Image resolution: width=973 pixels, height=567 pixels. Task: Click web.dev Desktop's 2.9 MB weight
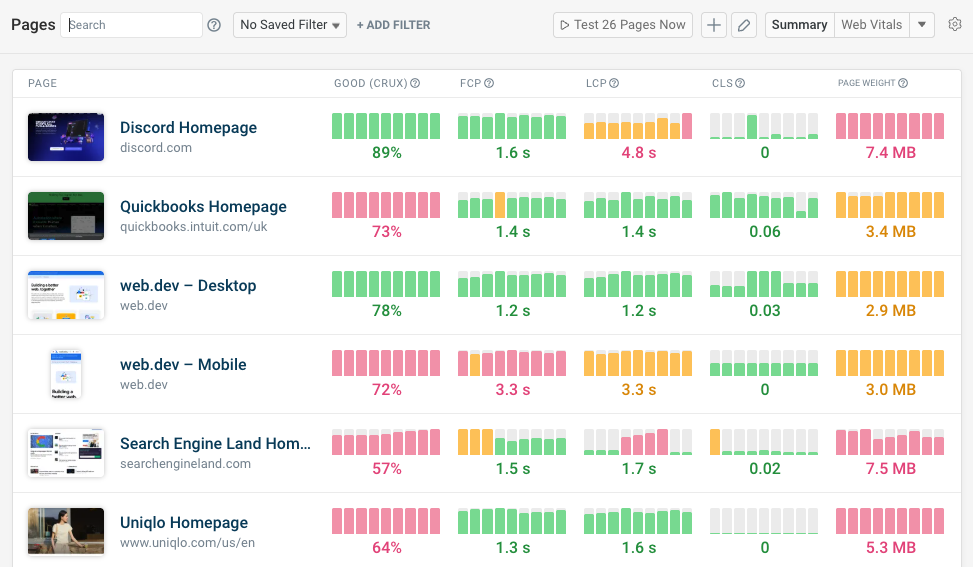[890, 310]
